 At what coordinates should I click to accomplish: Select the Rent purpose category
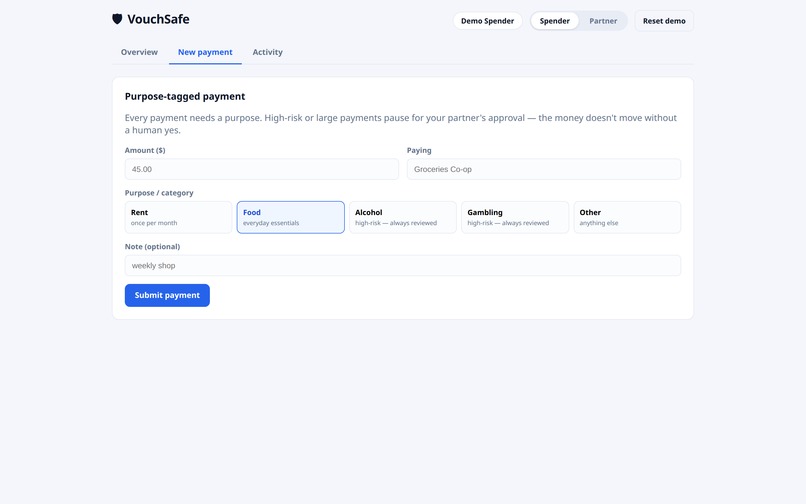[x=178, y=217]
